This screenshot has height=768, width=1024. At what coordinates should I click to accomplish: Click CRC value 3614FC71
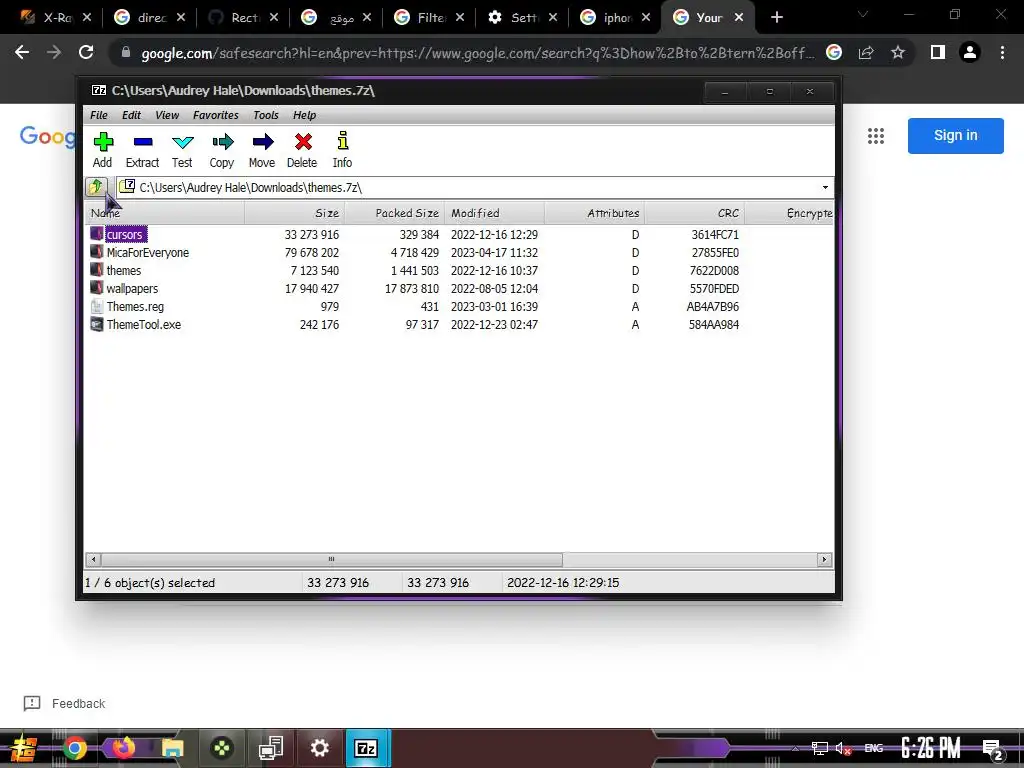coord(715,234)
